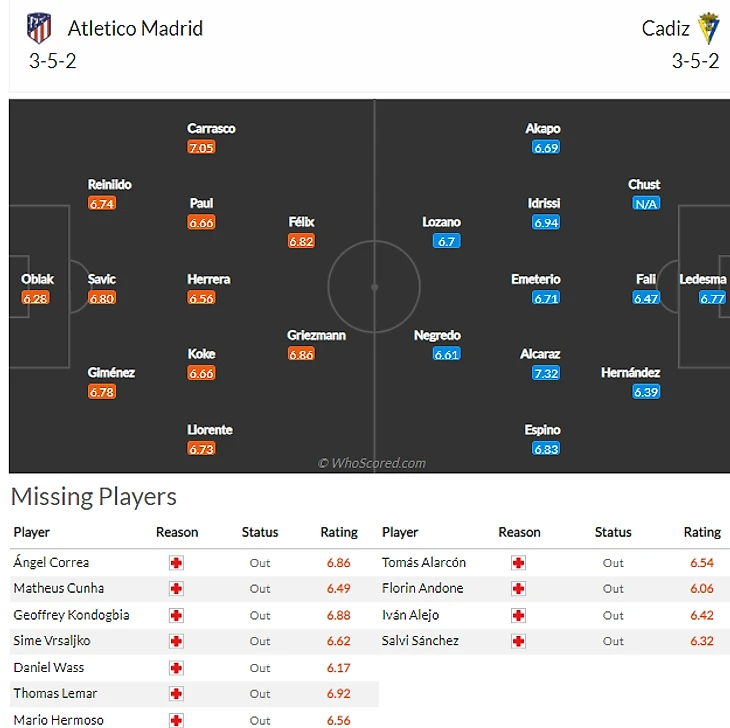This screenshot has width=730, height=728.
Task: Click Matheus Cunha's injury cross icon
Action: (177, 589)
